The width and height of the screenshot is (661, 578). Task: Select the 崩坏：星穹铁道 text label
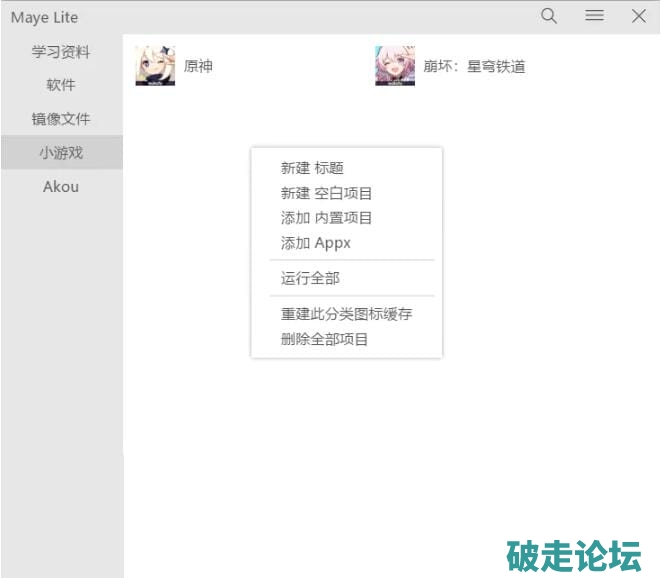(x=473, y=67)
